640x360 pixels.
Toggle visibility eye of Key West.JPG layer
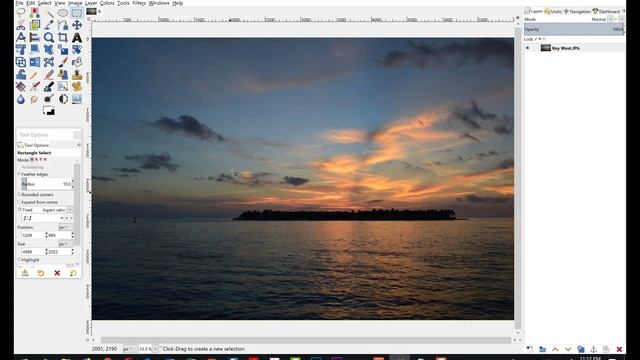tap(527, 48)
